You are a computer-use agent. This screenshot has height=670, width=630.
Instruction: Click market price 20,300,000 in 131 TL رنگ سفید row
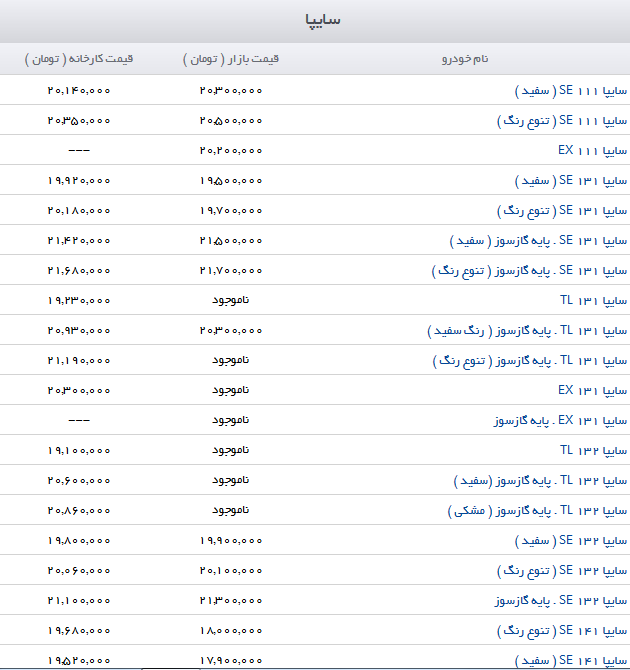coord(231,331)
